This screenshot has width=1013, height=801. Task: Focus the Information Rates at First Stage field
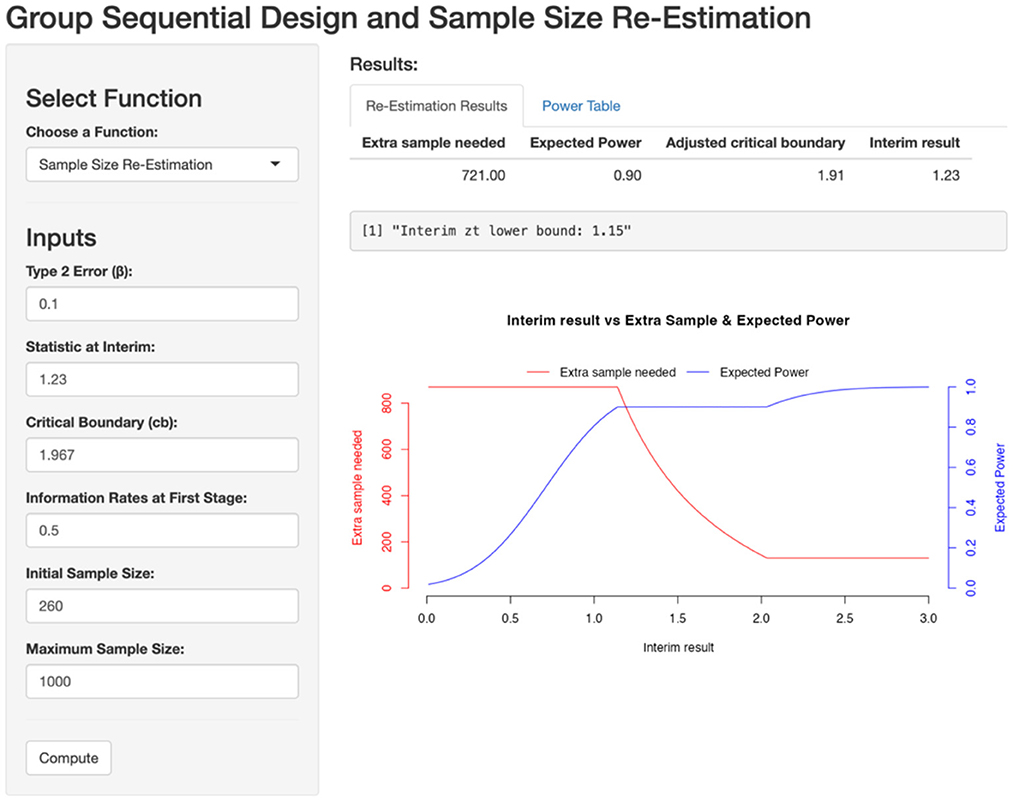pyautogui.click(x=162, y=530)
